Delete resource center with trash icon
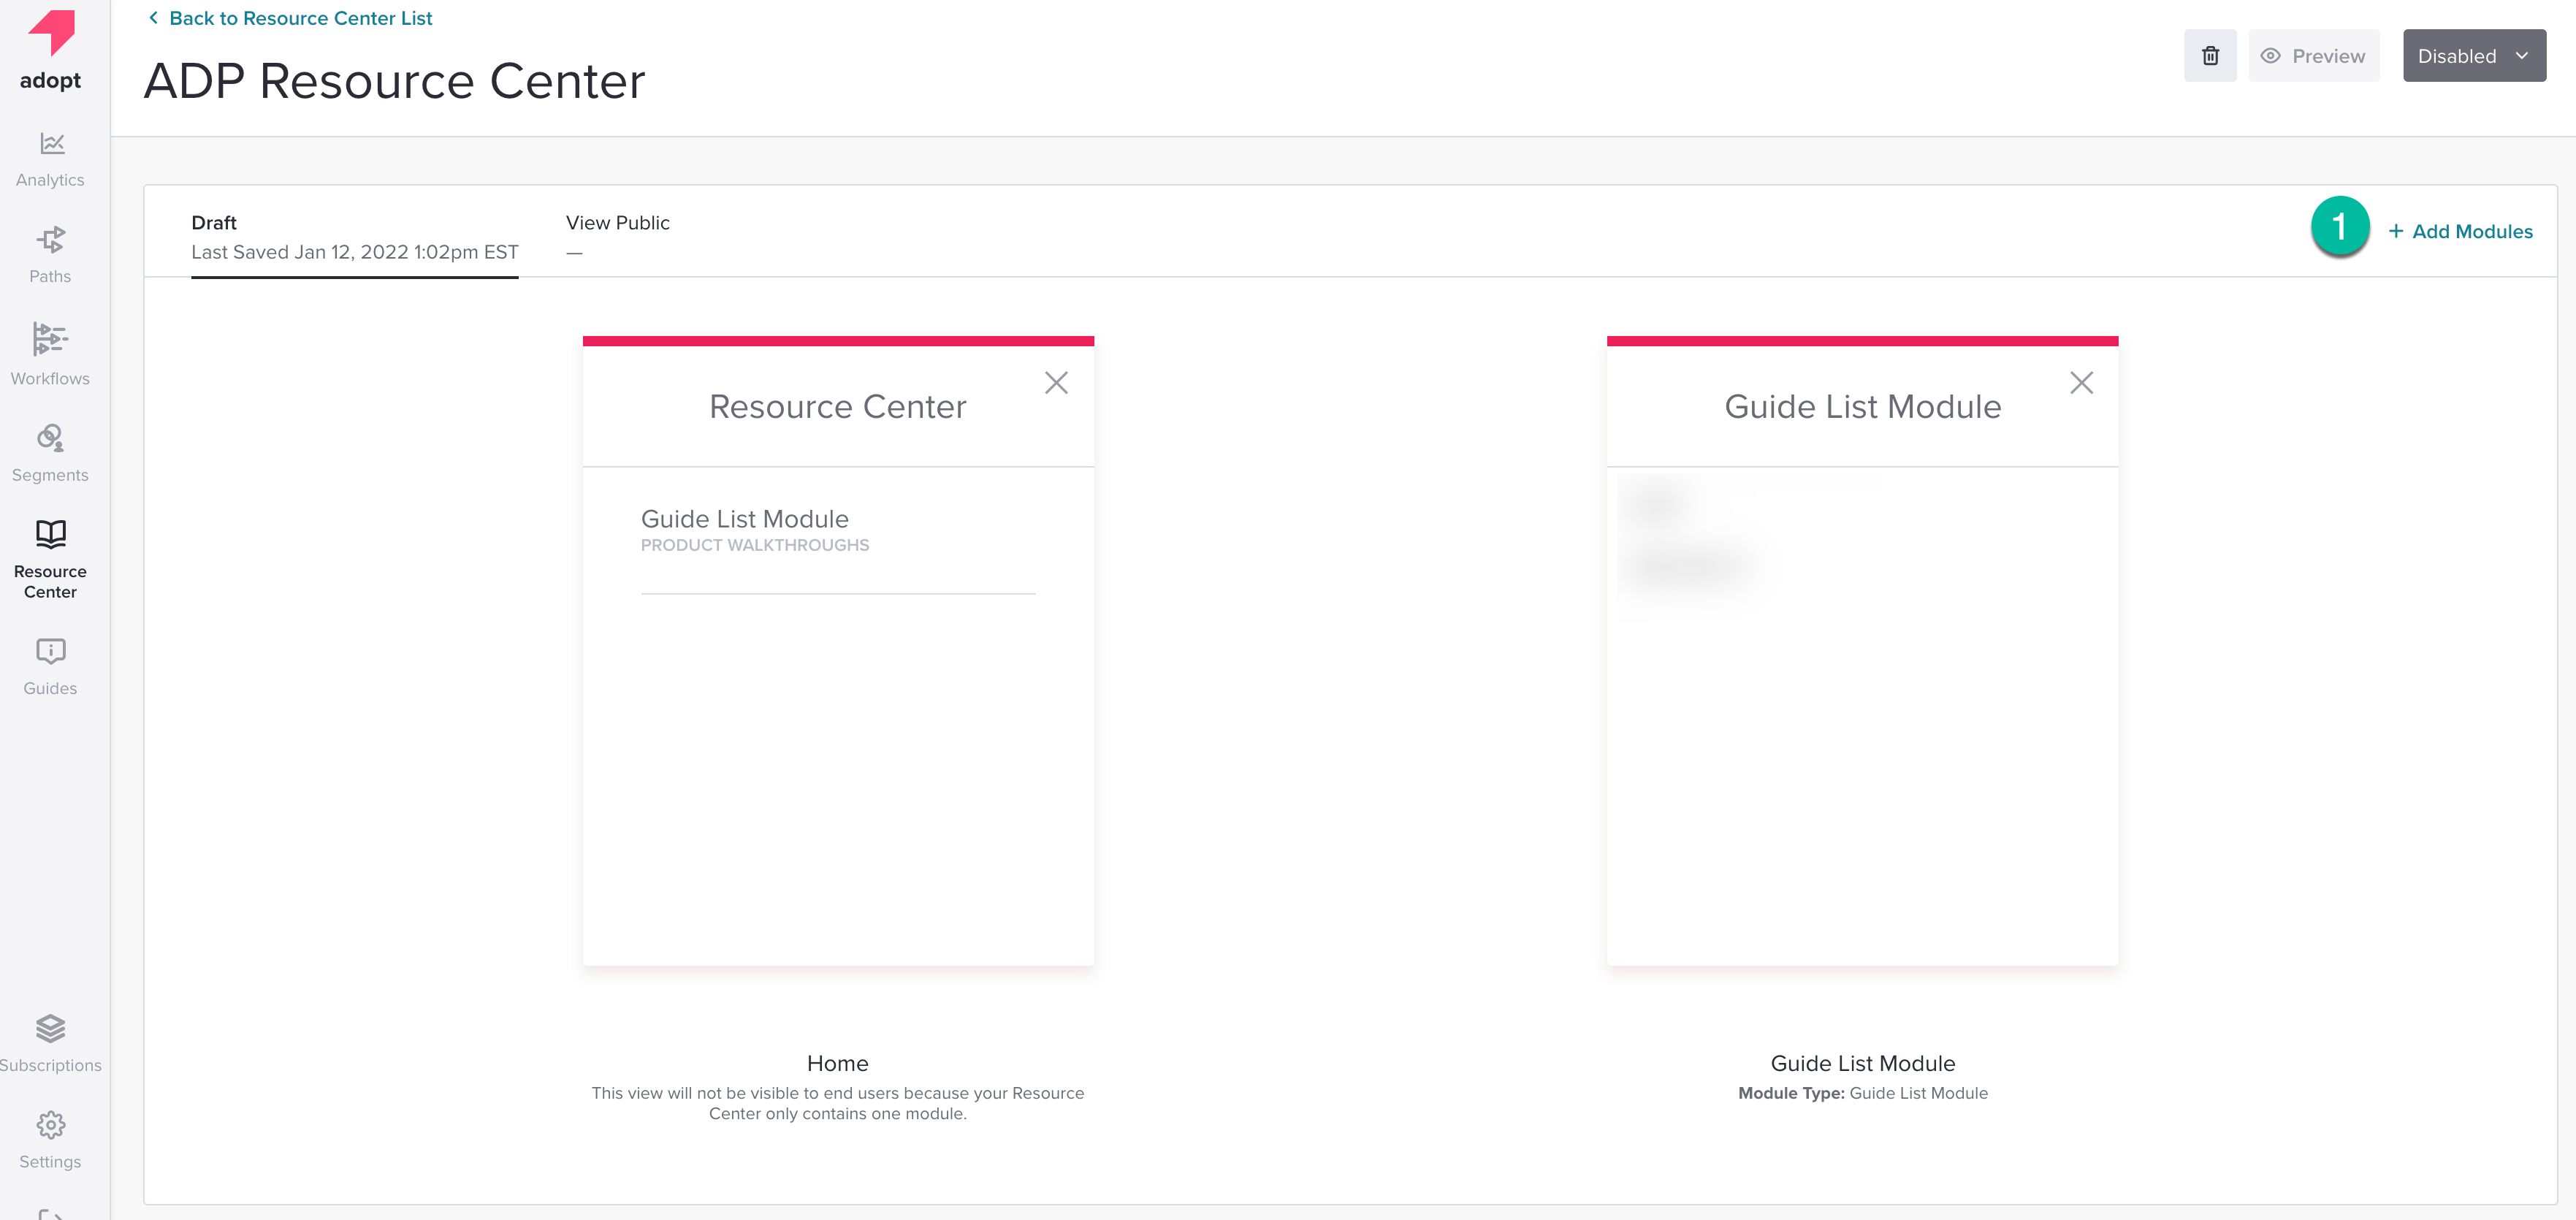2576x1220 pixels. [x=2210, y=56]
